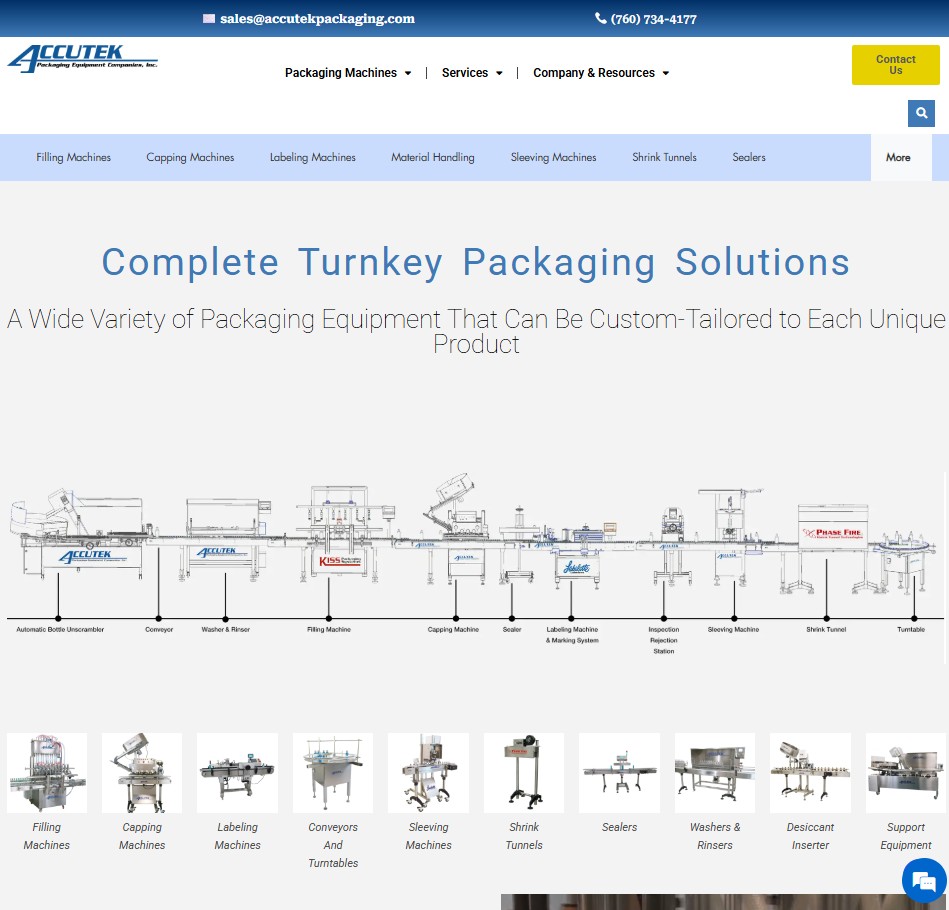
Task: Expand the Packaging Machines dropdown arrow
Action: click(x=408, y=73)
